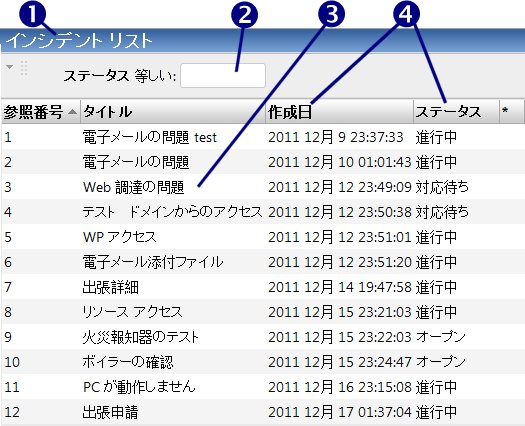Open incident PC が動作しません
Viewport: 525px width, 426px height.
tap(139, 387)
